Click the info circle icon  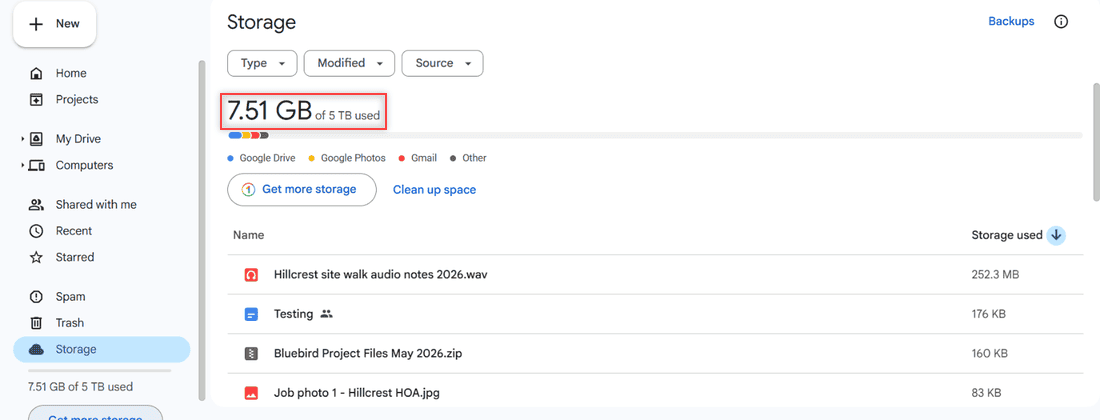[x=1061, y=22]
